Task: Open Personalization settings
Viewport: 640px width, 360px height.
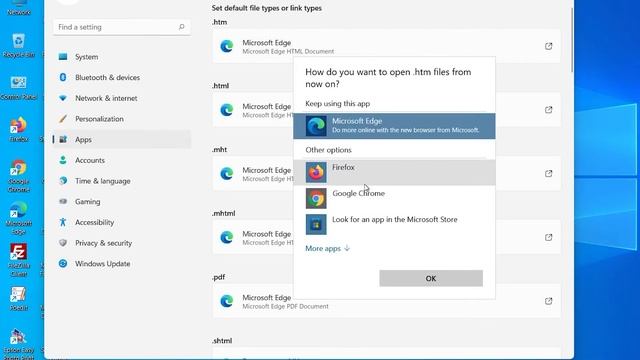Action: pos(122,119)
